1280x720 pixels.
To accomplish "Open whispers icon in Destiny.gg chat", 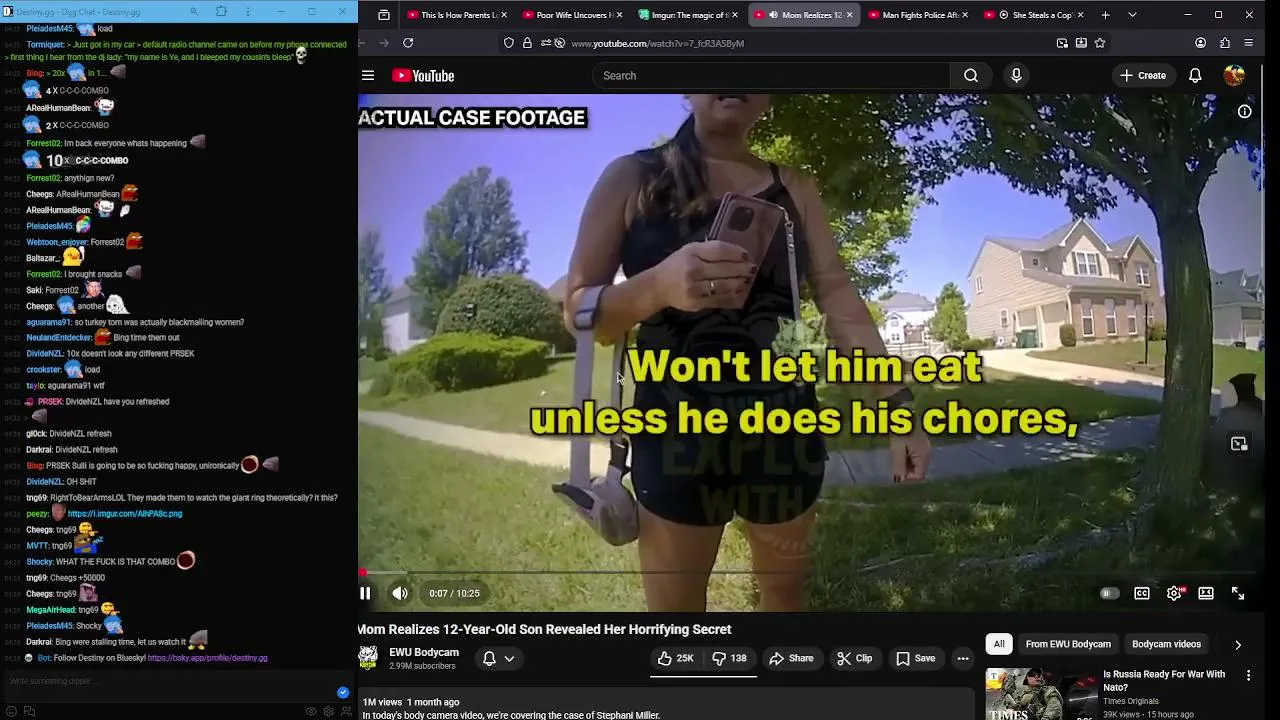I will click(x=29, y=712).
